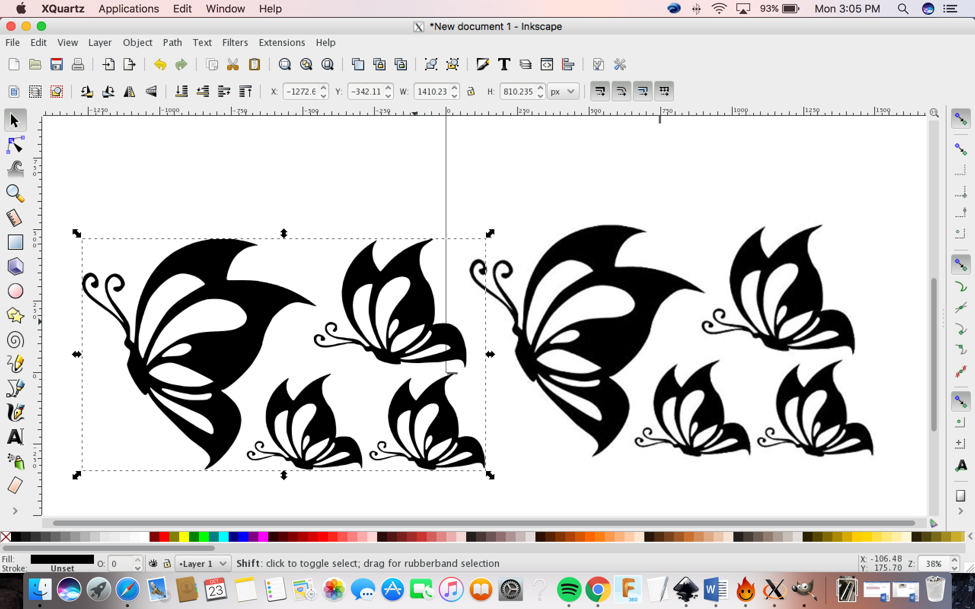
Task: Cut selection with scissors icon
Action: [x=233, y=65]
